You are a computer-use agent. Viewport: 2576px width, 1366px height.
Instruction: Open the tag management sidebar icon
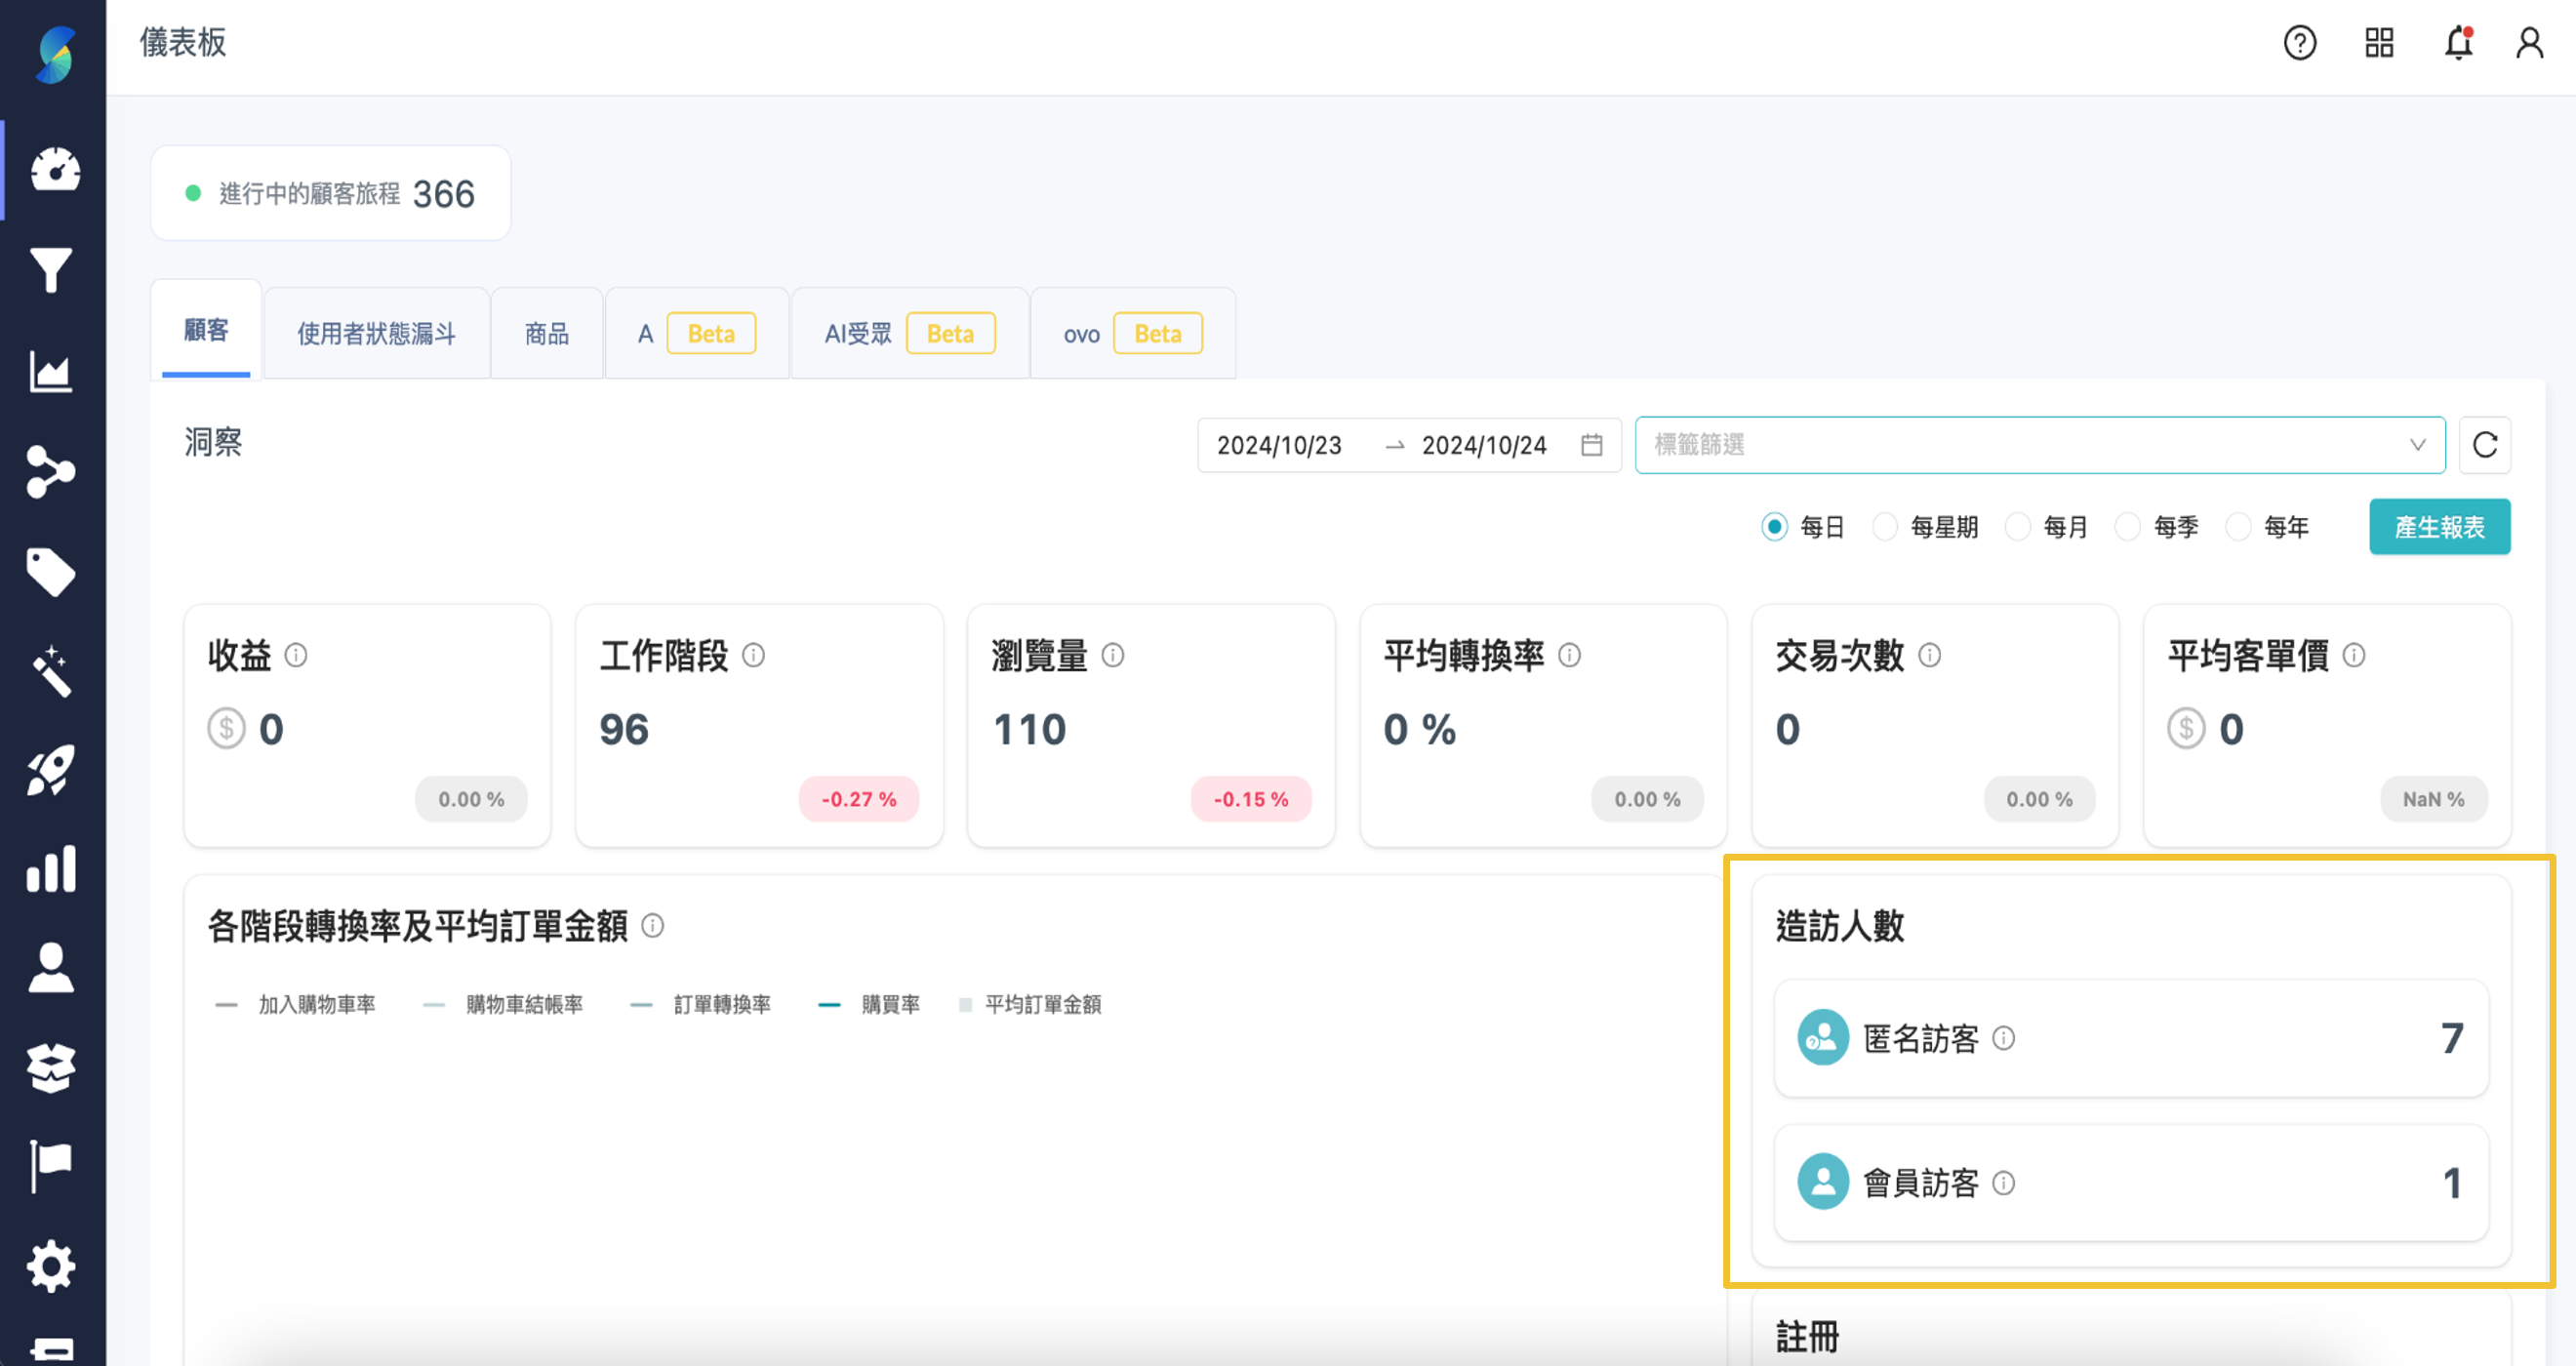point(52,571)
